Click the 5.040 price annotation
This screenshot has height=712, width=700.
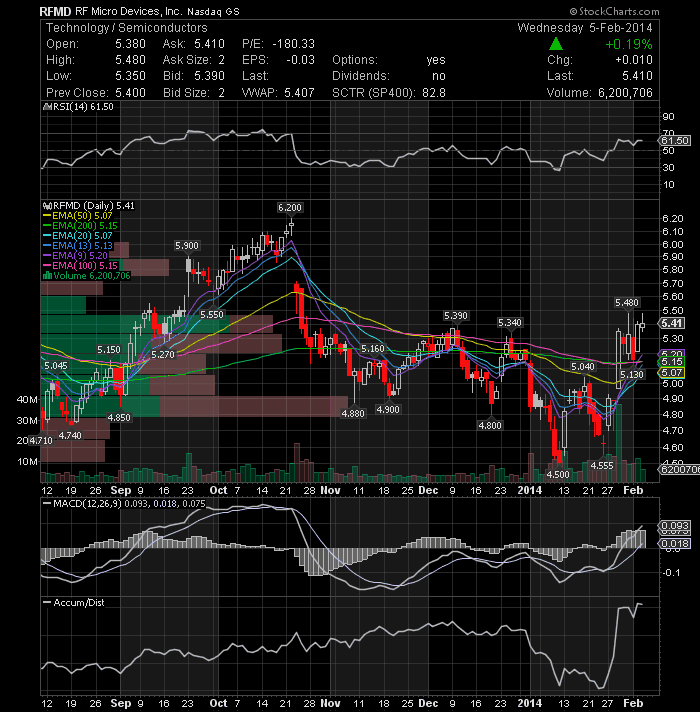[x=583, y=366]
